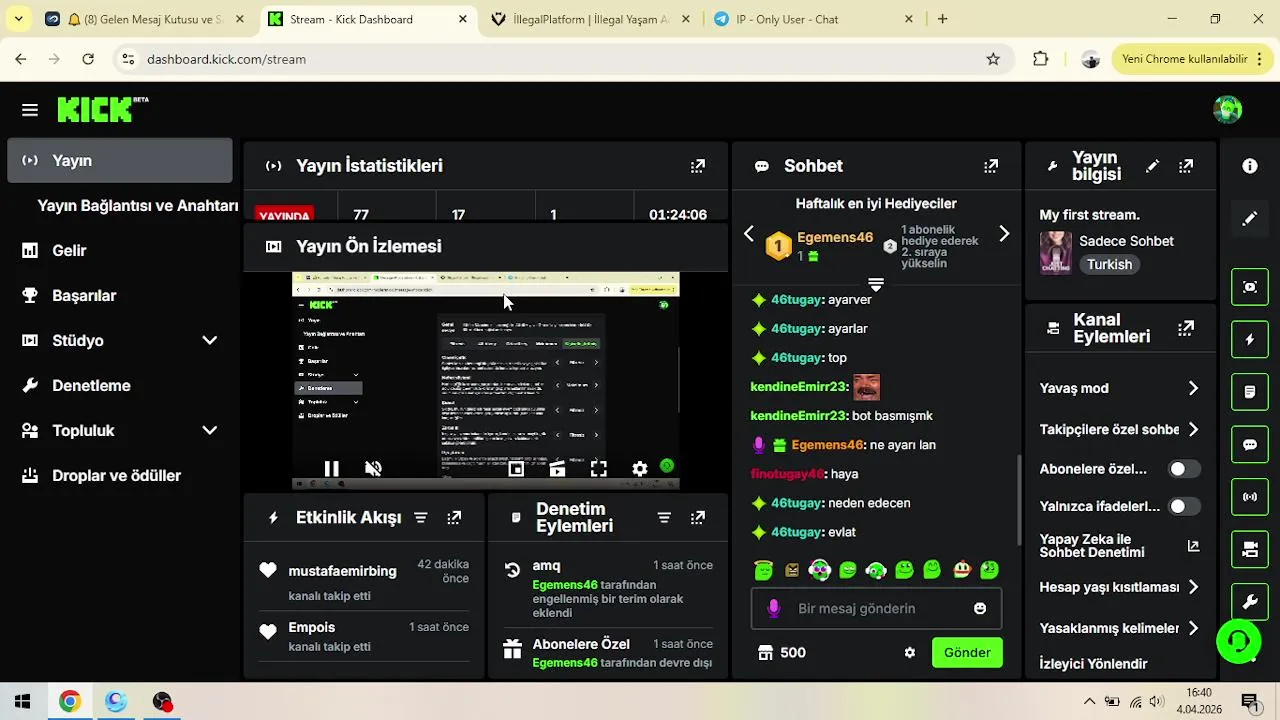
Task: Enter fullscreen in stream preview
Action: [598, 468]
